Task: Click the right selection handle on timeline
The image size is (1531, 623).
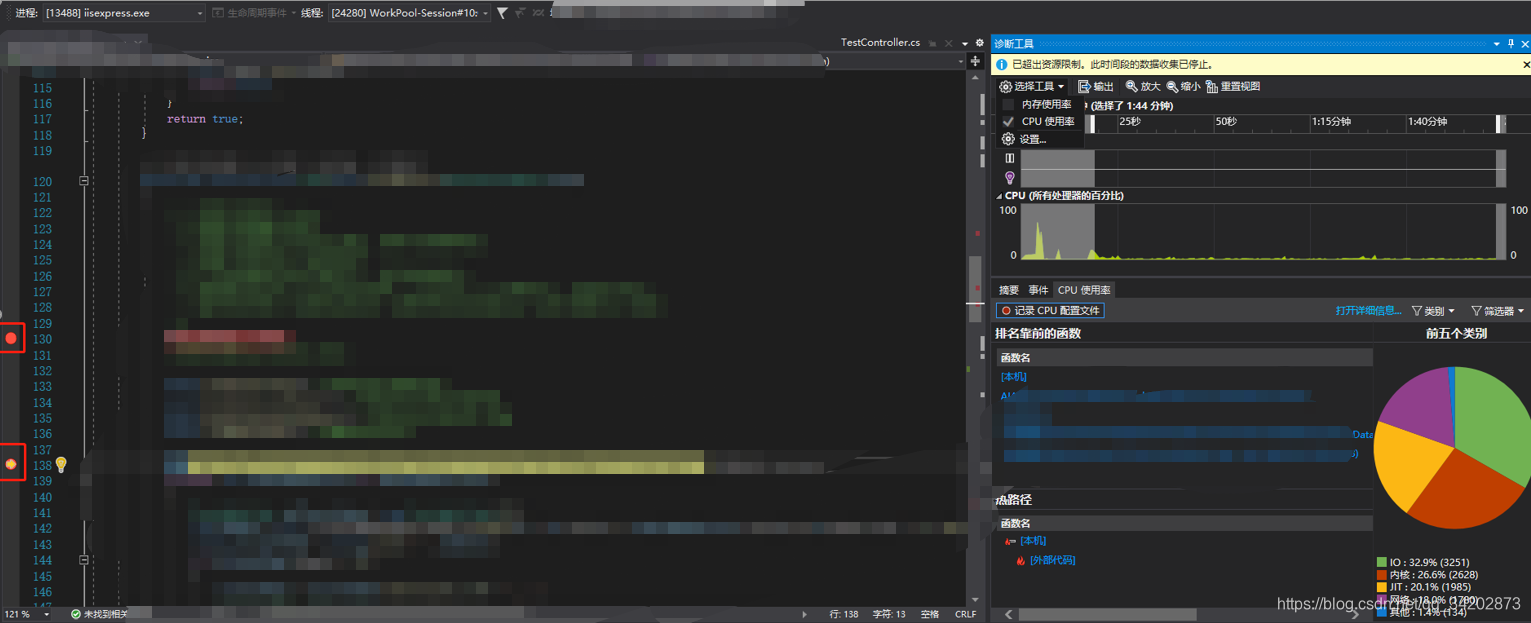Action: pos(1499,123)
